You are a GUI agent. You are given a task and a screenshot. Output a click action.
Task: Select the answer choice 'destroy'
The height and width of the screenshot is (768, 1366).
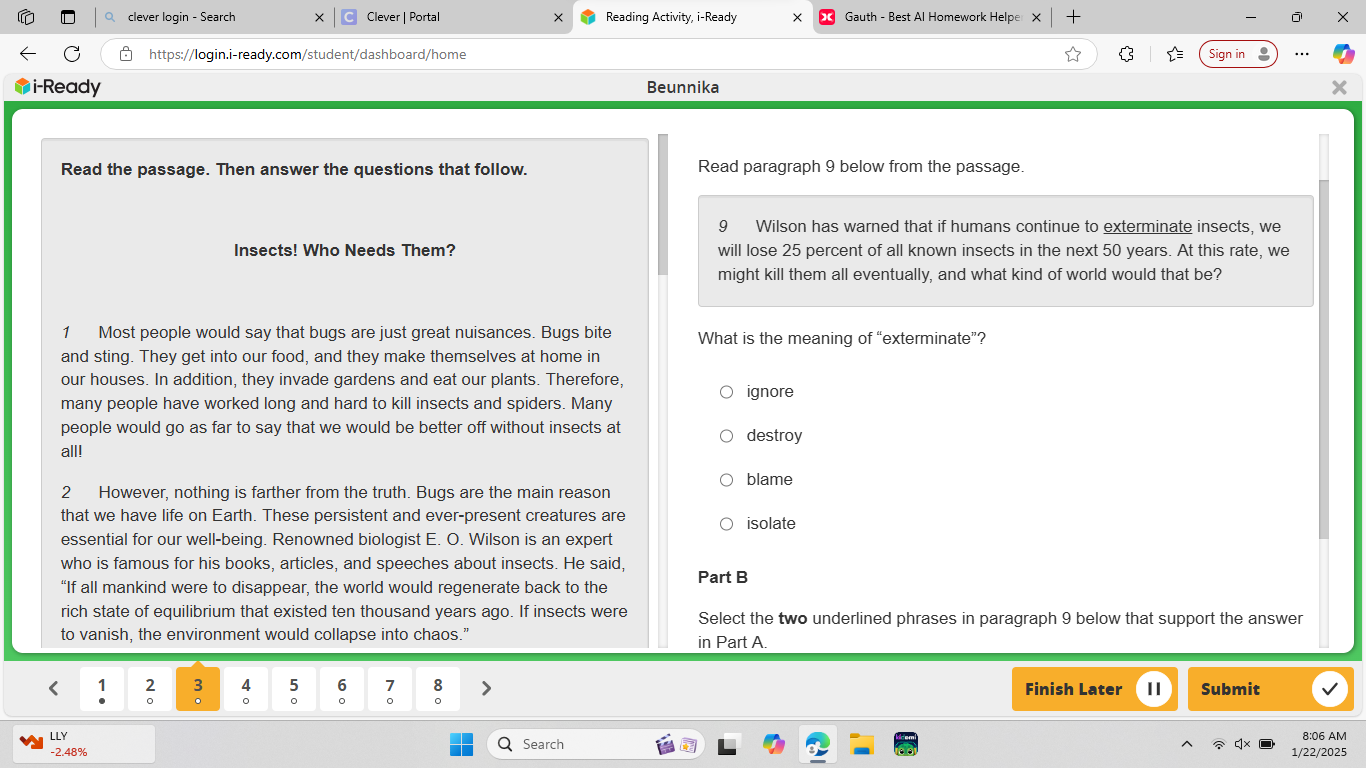pyautogui.click(x=726, y=435)
